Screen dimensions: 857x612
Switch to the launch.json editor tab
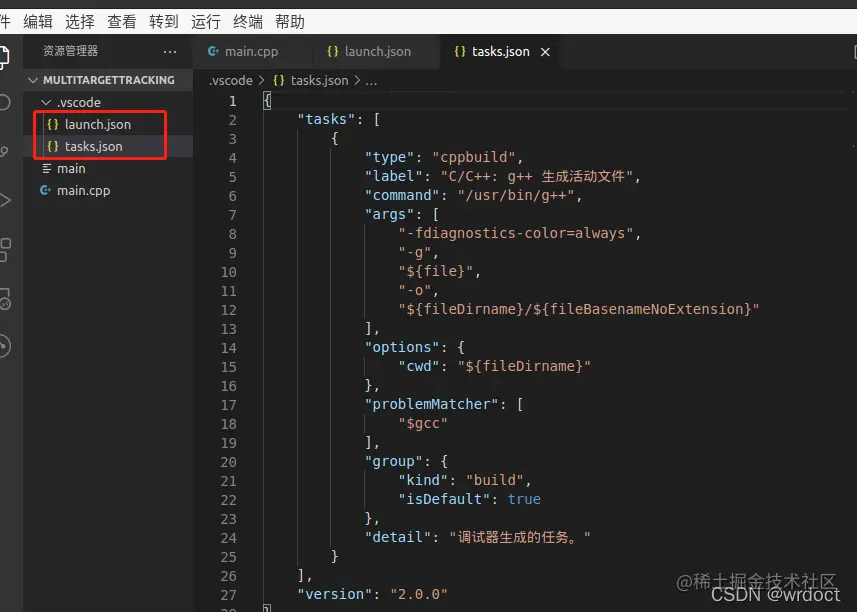(377, 52)
